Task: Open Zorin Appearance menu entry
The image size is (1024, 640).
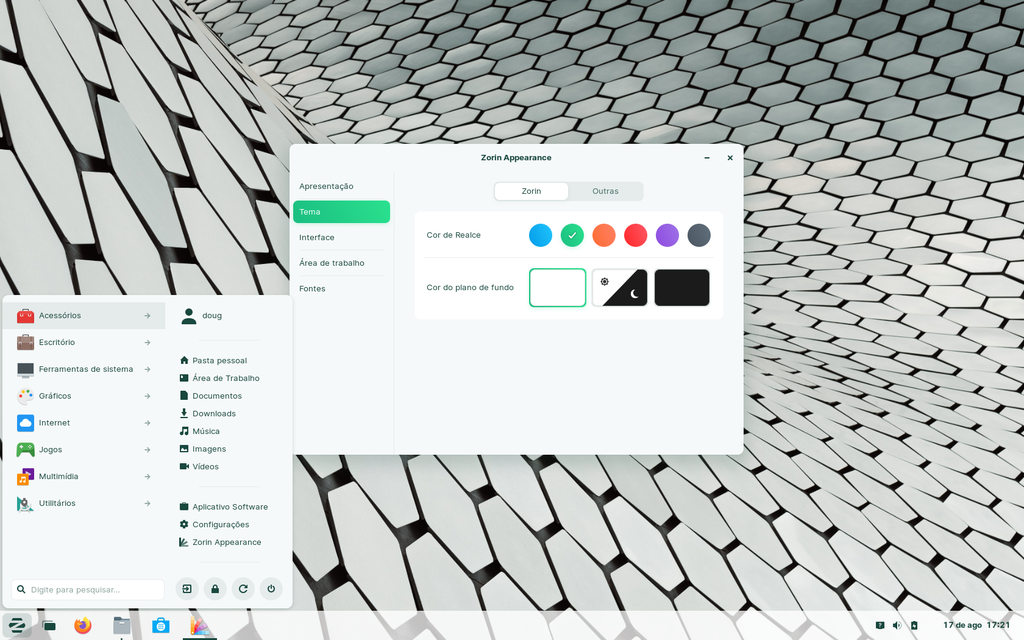Action: point(220,542)
